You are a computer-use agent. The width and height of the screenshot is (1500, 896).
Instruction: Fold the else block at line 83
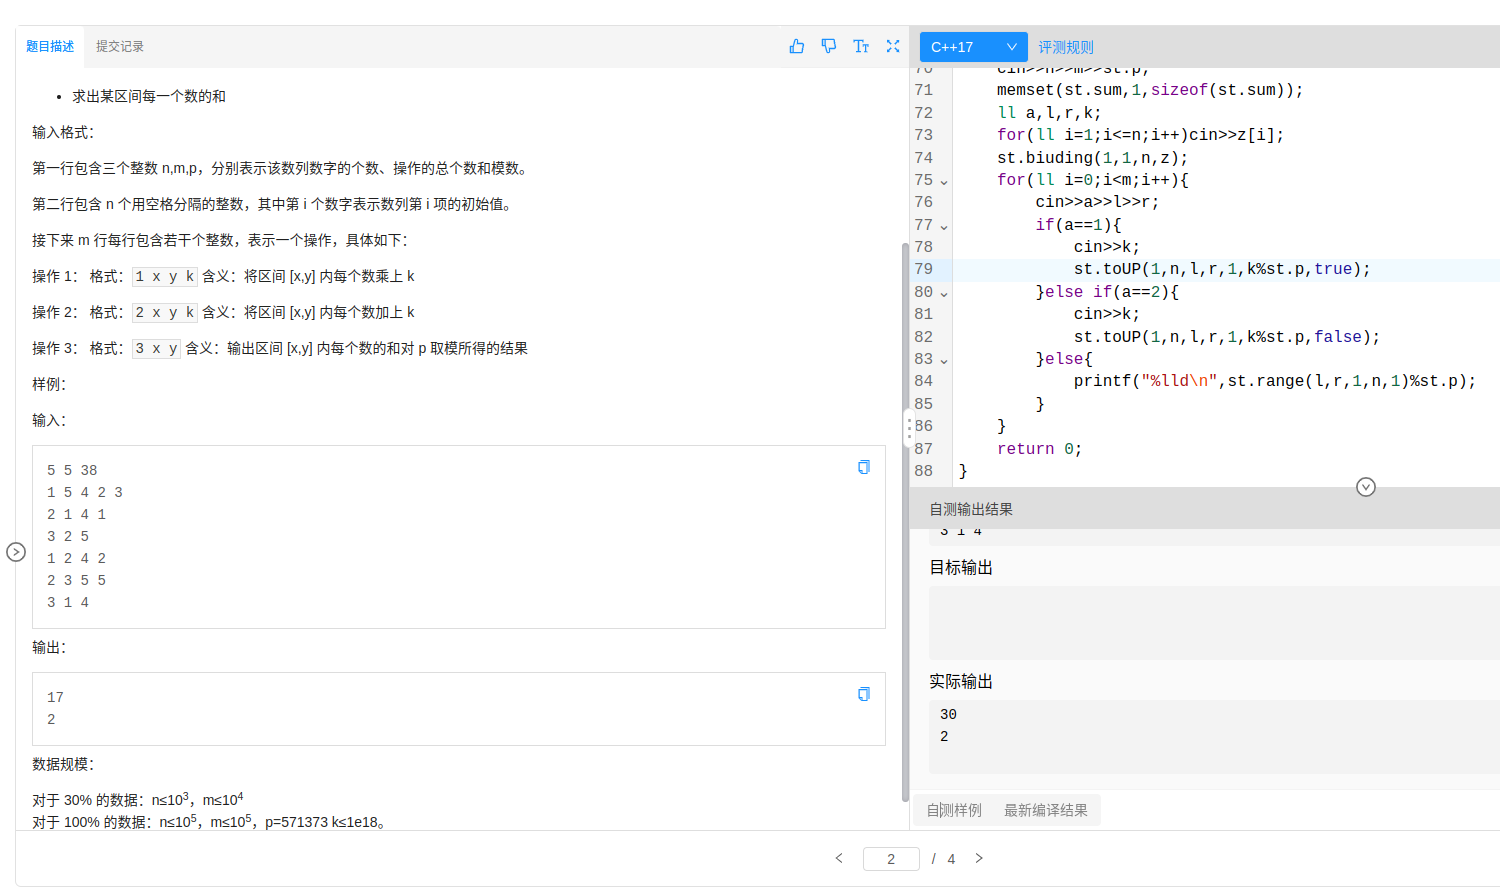tap(944, 361)
